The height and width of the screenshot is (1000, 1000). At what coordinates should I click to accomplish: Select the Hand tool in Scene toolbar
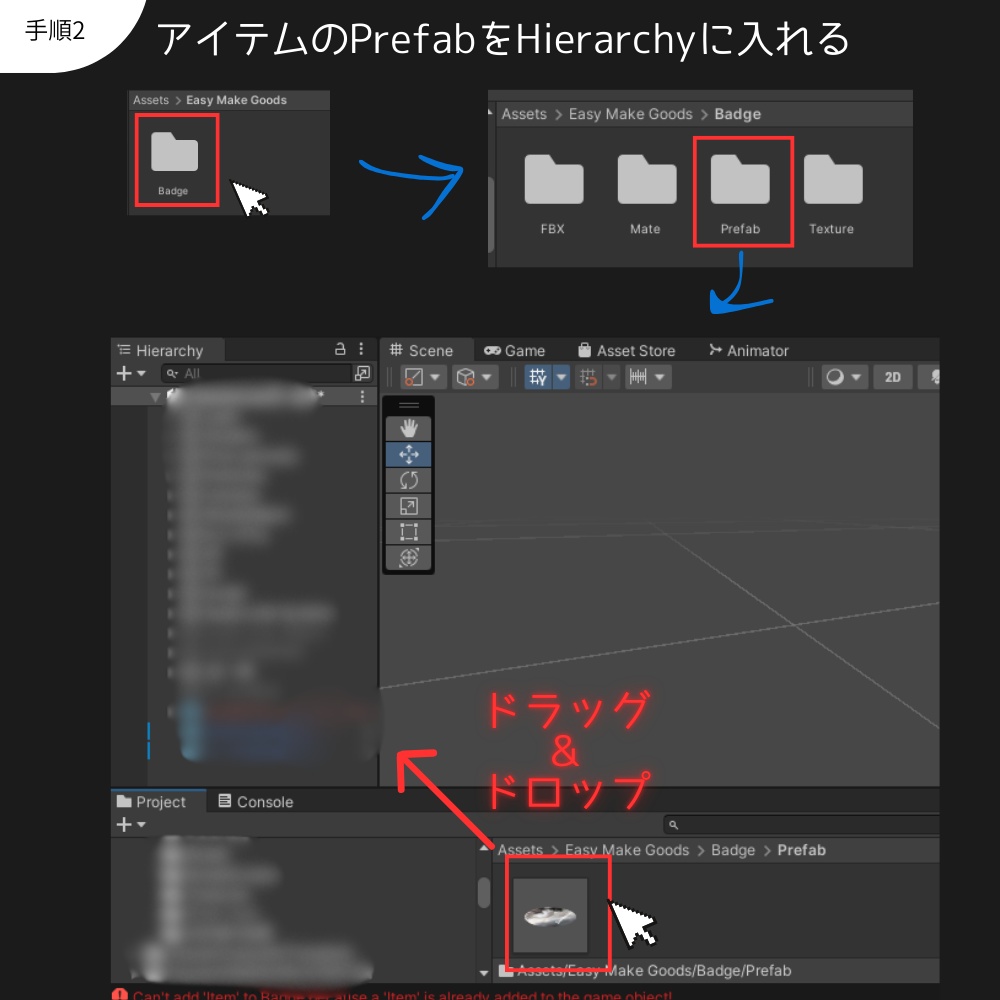(410, 427)
